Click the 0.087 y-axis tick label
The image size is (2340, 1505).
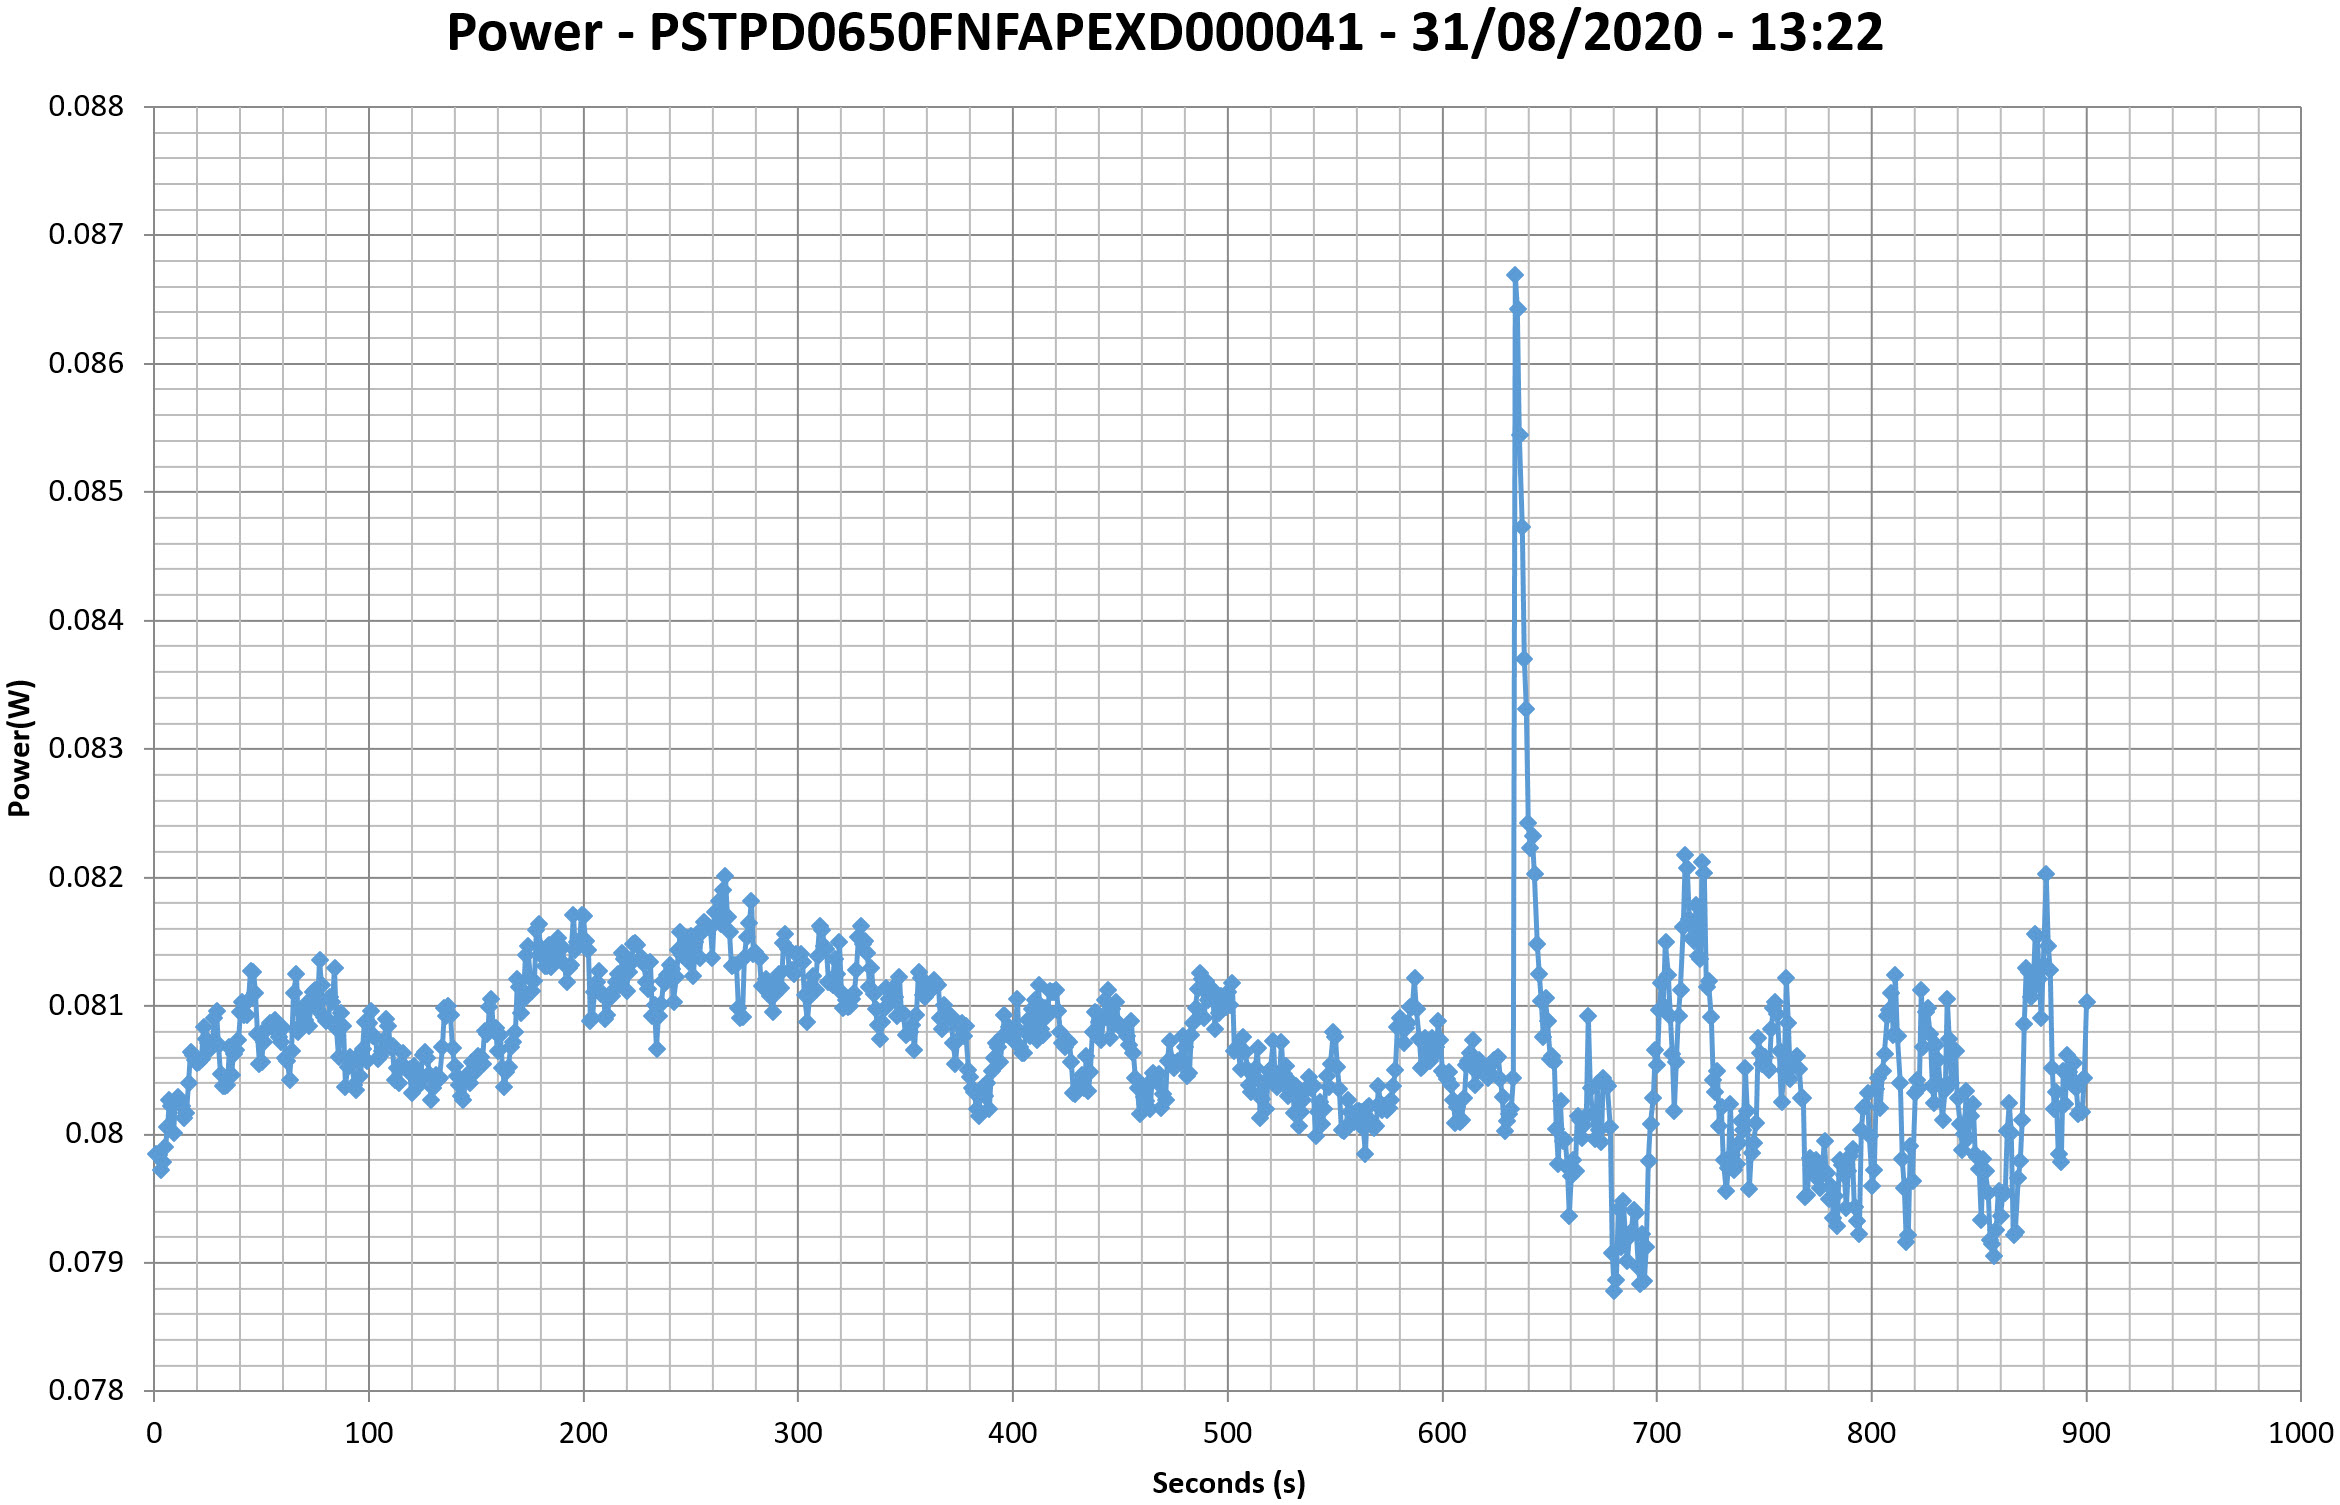pyautogui.click(x=86, y=234)
